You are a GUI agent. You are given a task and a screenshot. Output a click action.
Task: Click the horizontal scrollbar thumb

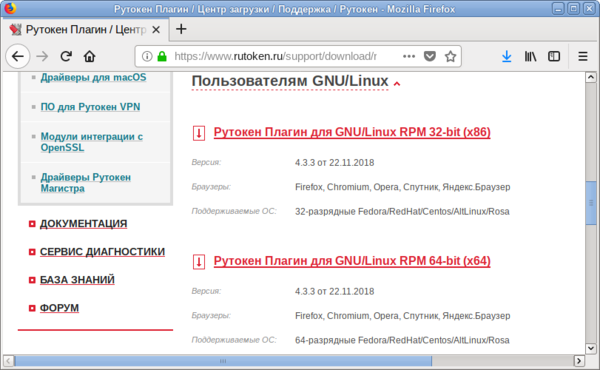(223, 360)
